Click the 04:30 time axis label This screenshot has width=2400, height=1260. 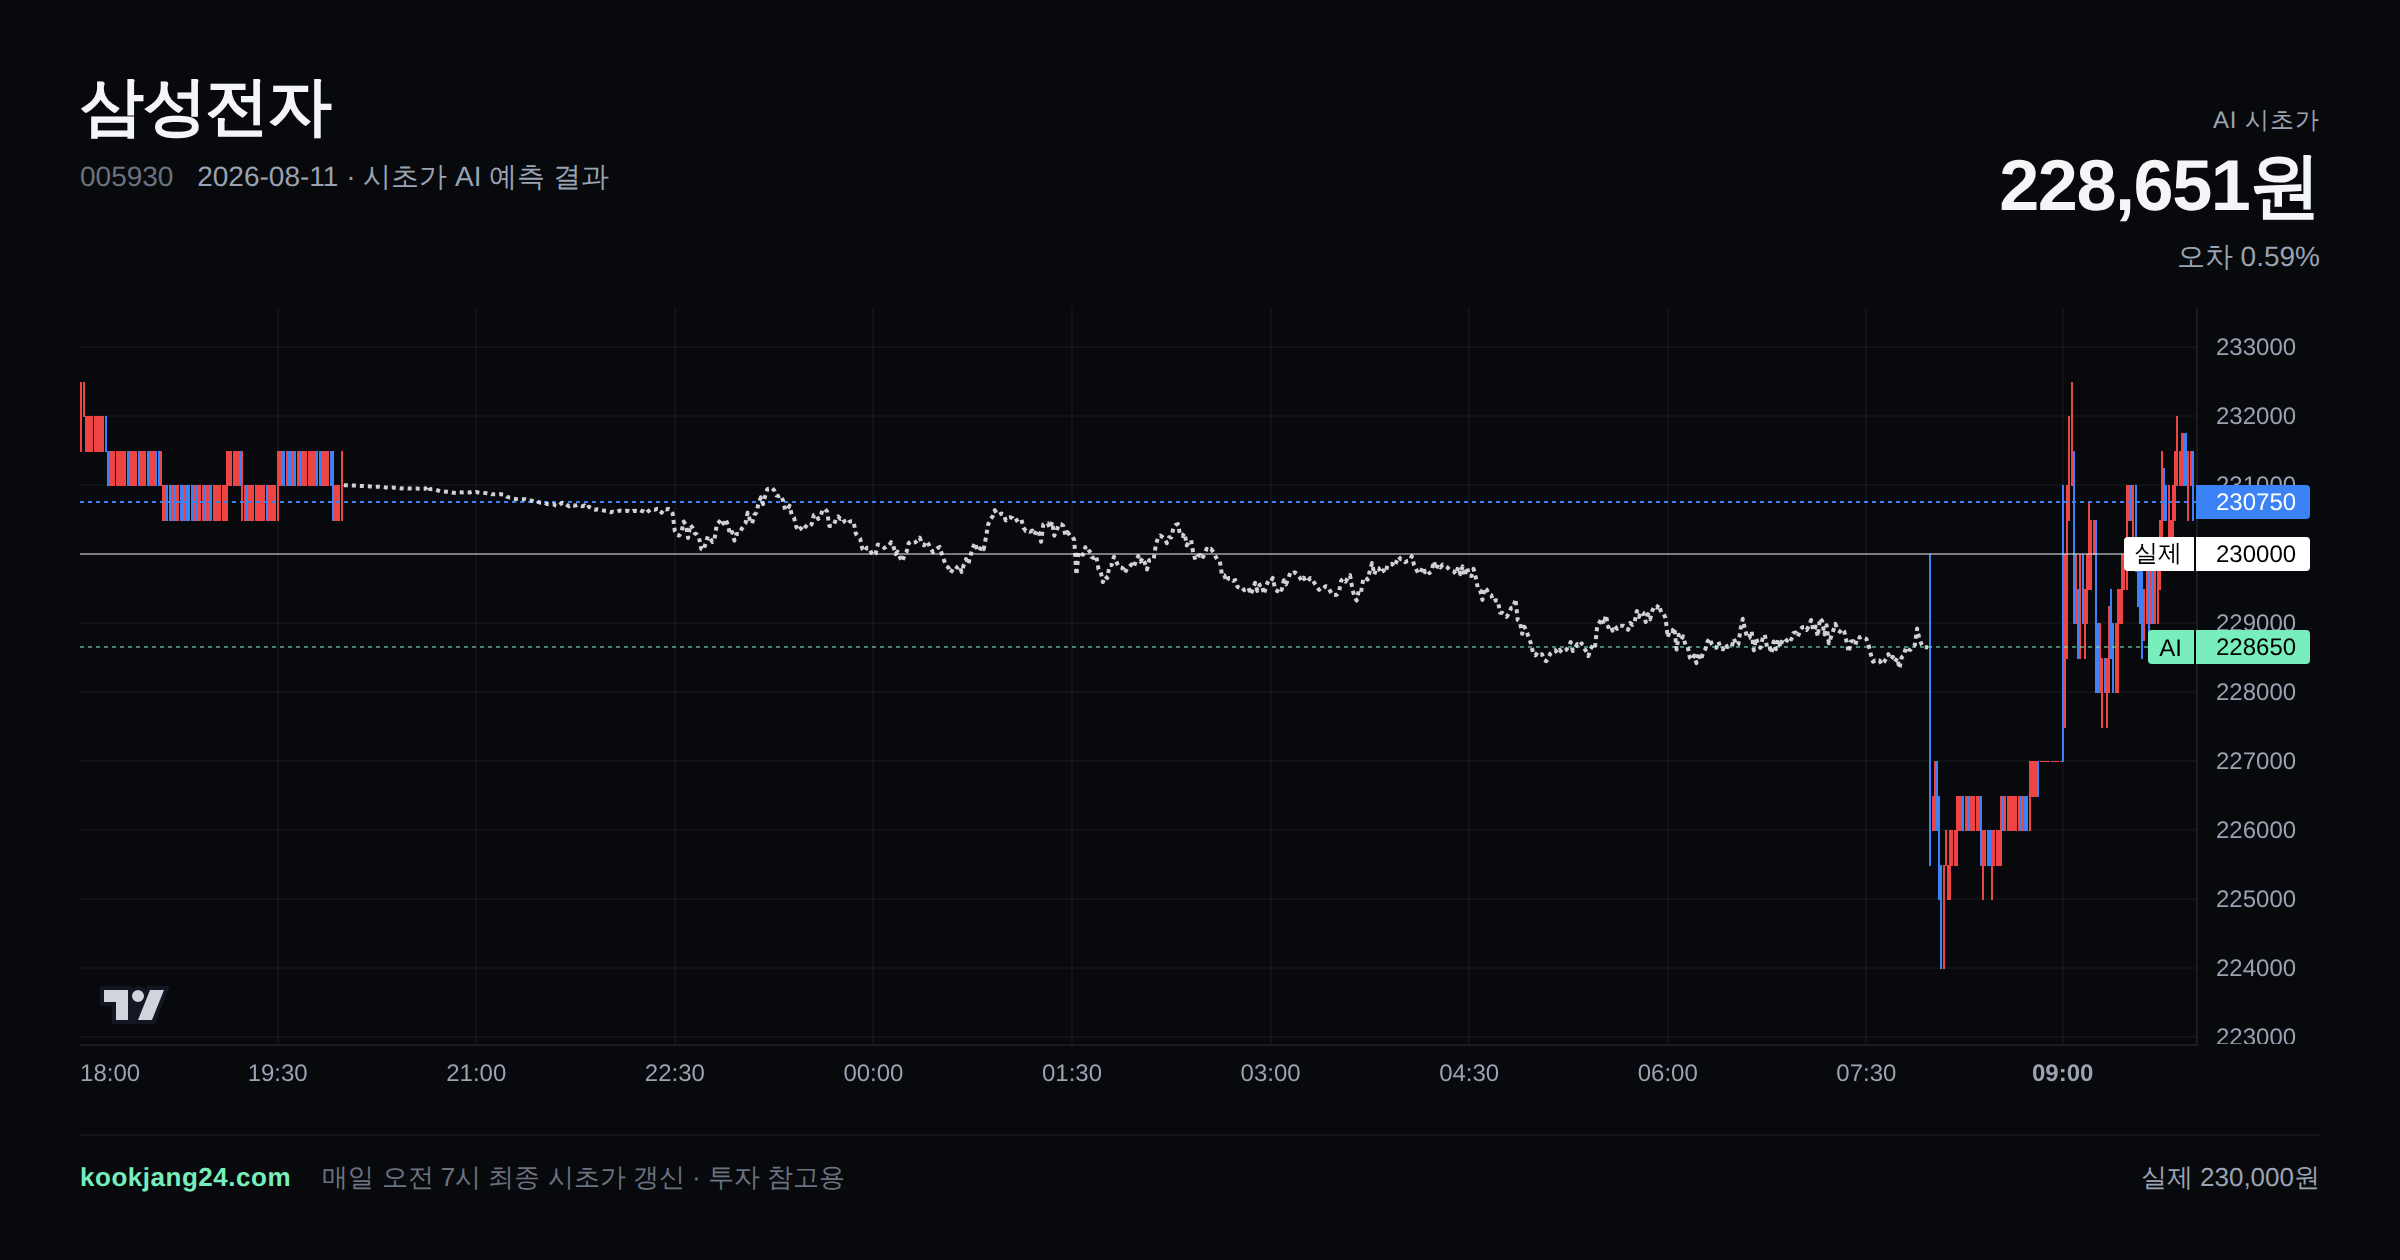tap(1469, 1073)
